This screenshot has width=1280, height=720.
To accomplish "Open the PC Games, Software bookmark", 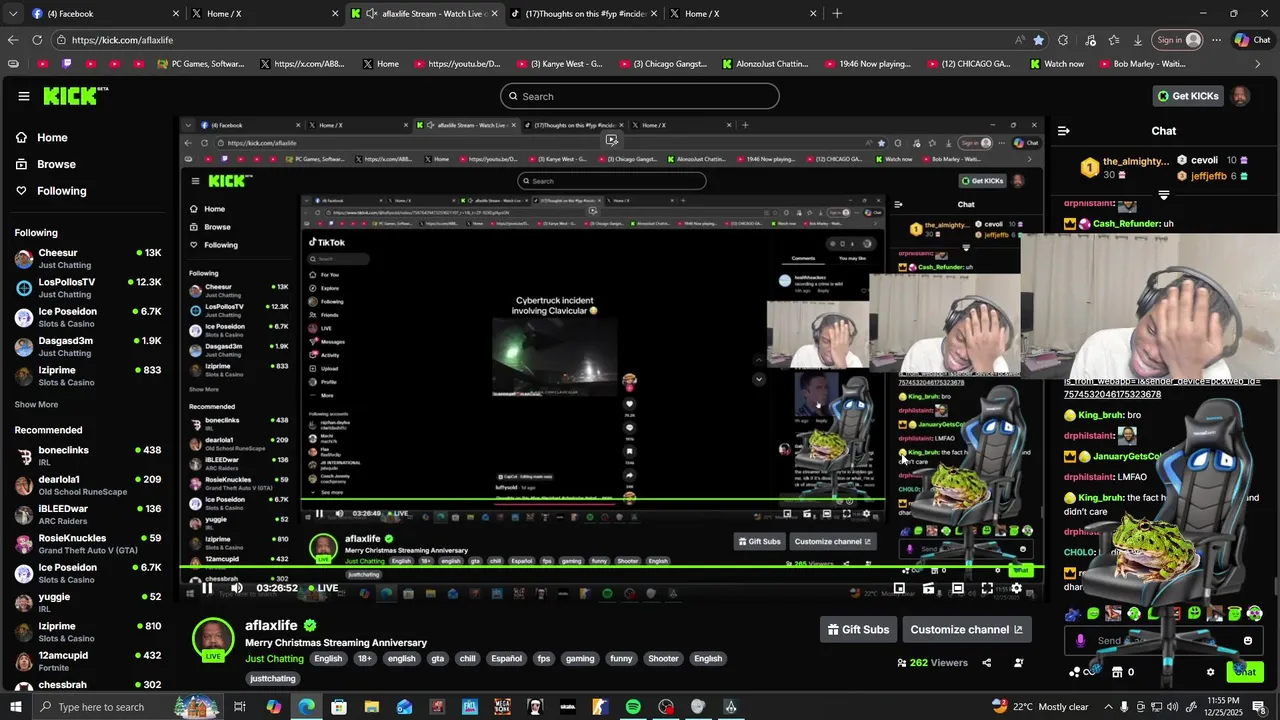I will tap(200, 64).
